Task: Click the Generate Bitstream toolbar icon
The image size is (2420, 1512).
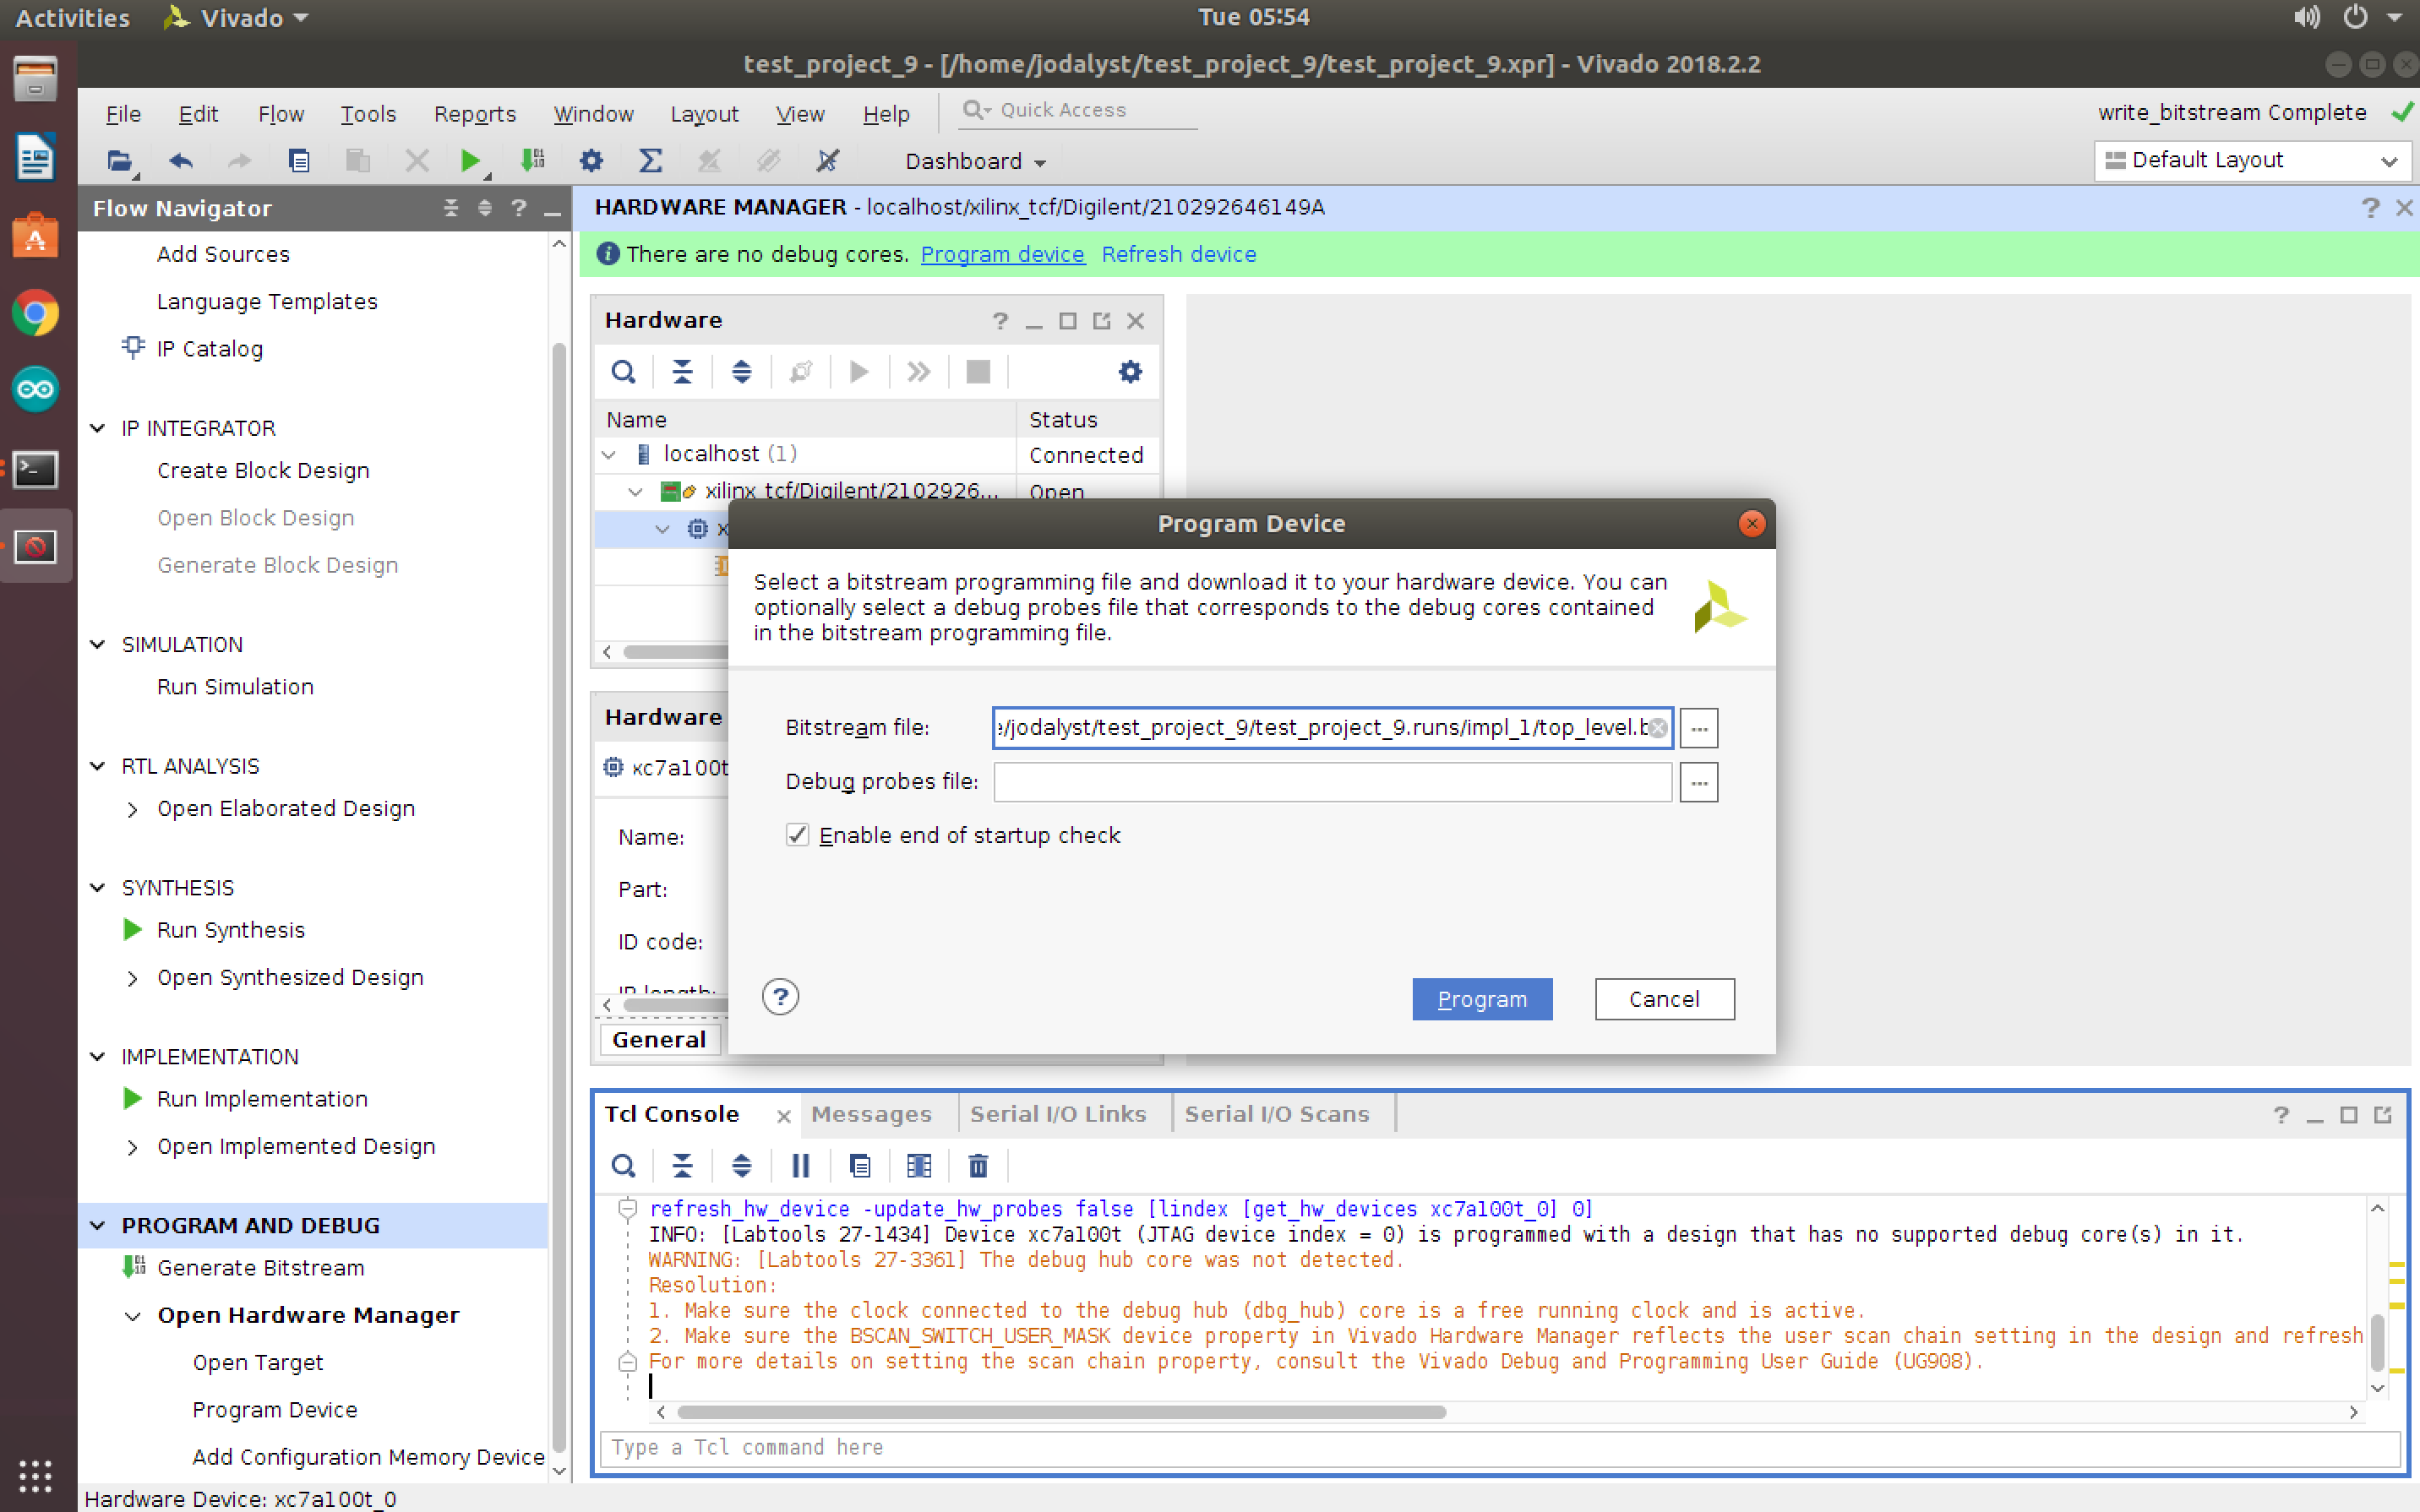Action: pyautogui.click(x=532, y=160)
